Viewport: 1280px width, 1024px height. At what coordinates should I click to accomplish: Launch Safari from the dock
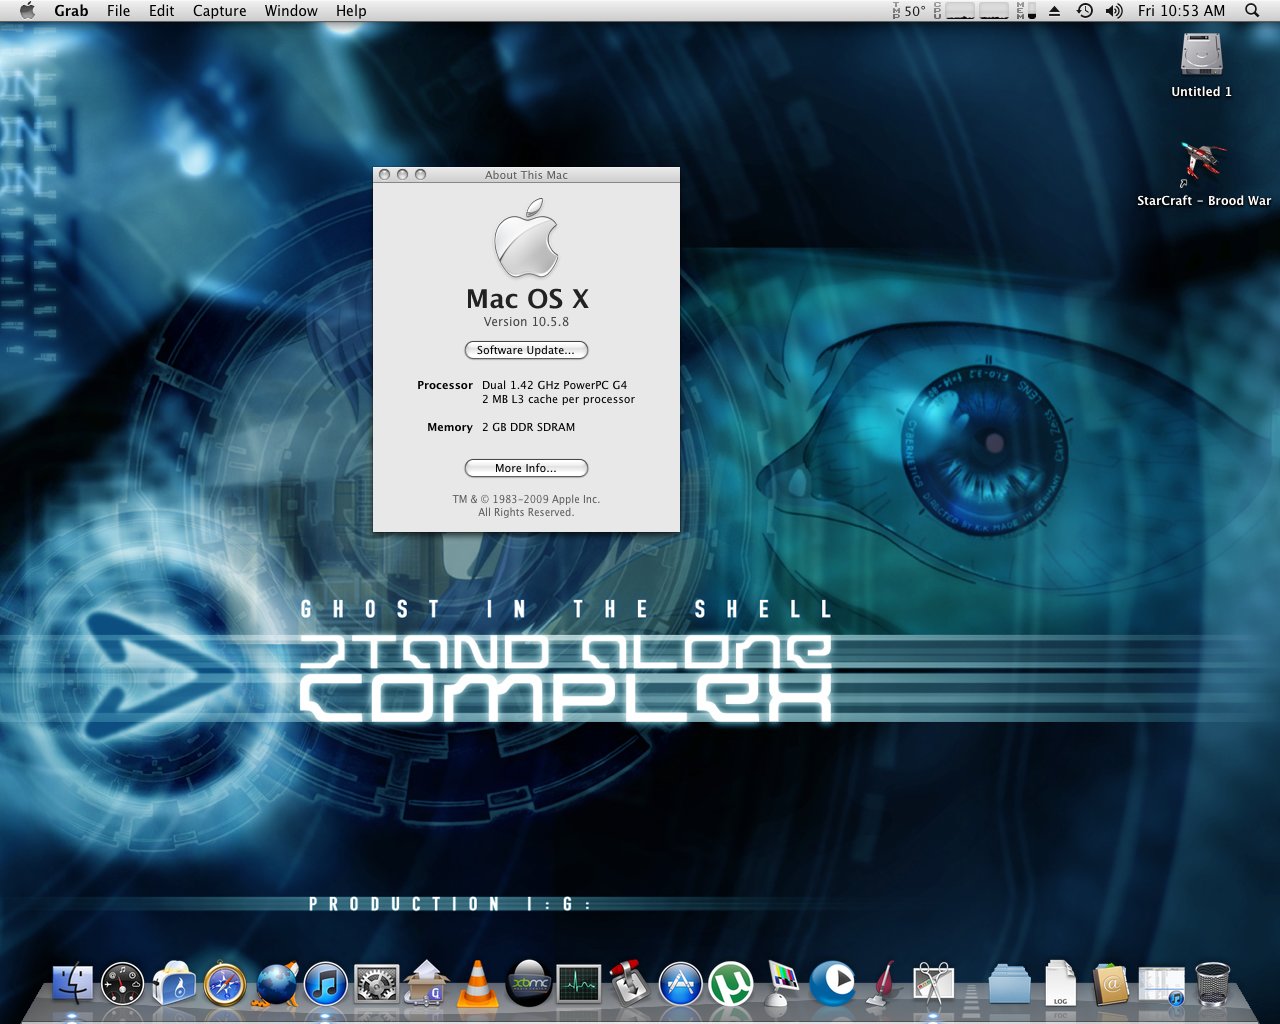pyautogui.click(x=225, y=985)
